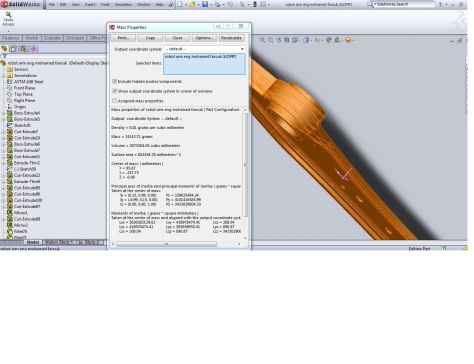The width and height of the screenshot is (474, 364).
Task: Click Zoom to Area in view toolbar
Action: (x=271, y=40)
